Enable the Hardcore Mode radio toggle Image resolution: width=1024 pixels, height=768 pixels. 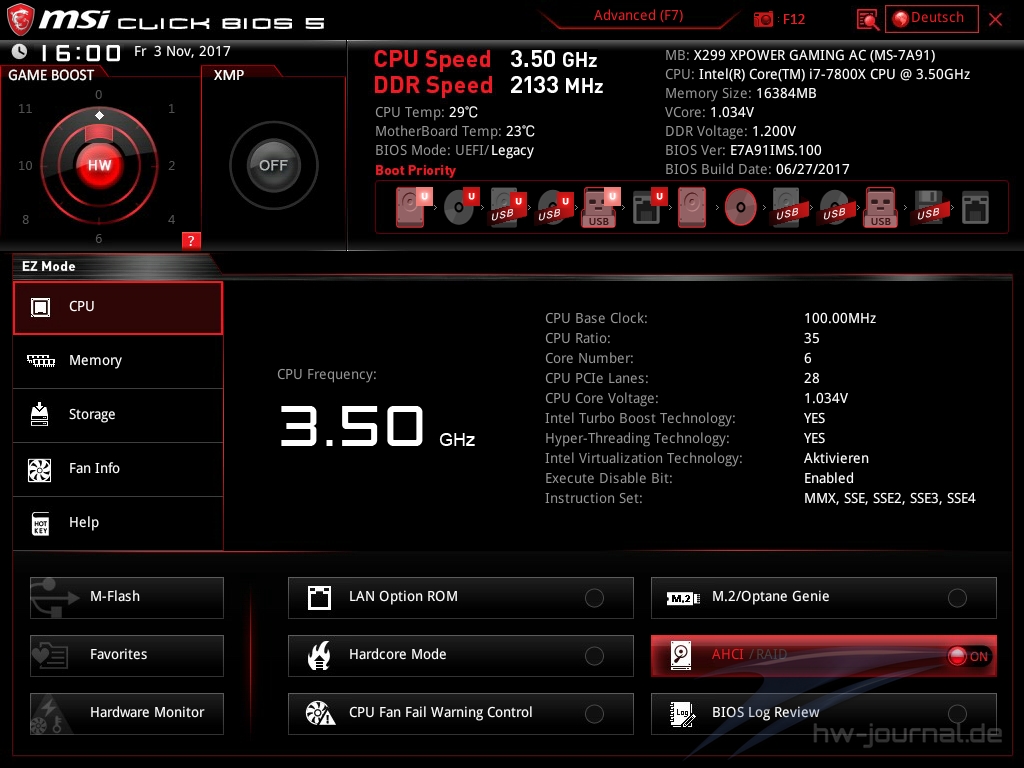click(594, 656)
